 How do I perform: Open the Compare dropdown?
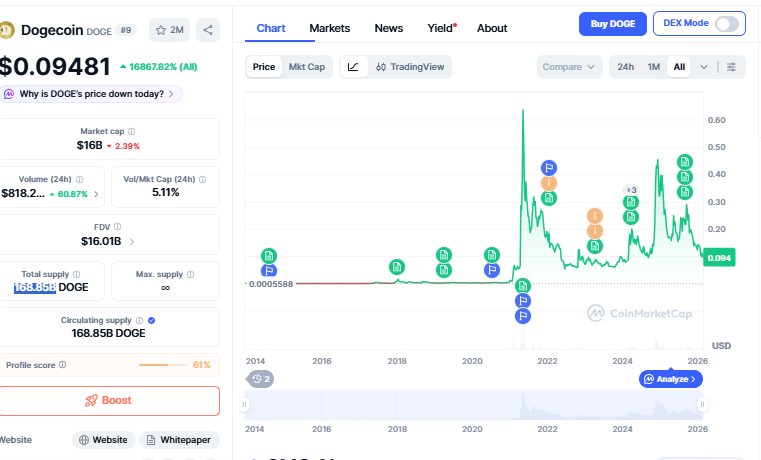pos(570,67)
